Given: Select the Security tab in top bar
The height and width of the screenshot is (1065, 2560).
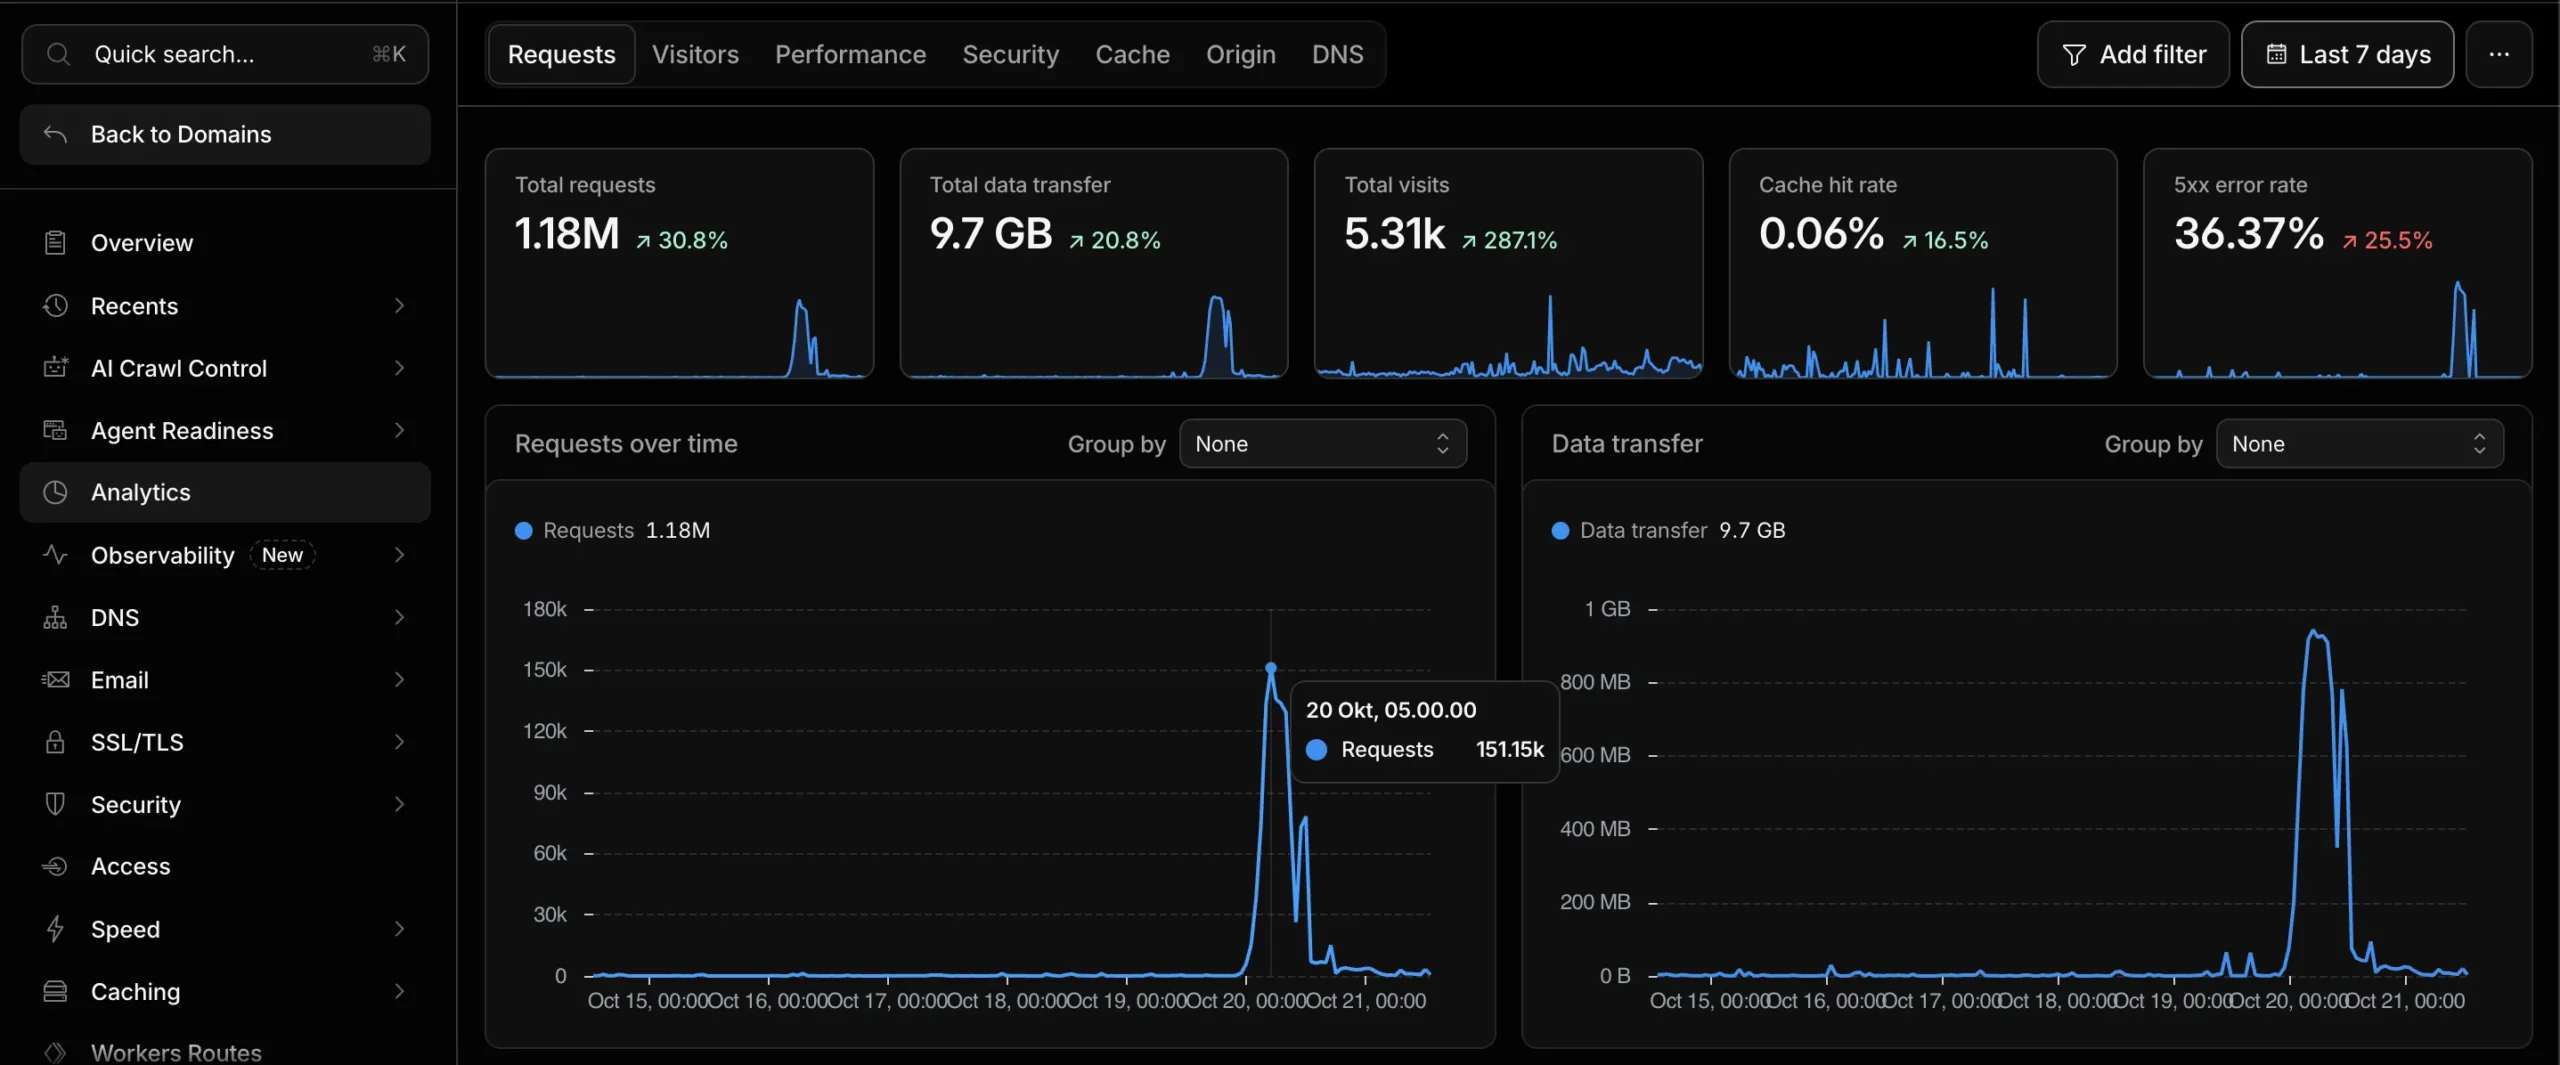Looking at the screenshot, I should (1010, 54).
